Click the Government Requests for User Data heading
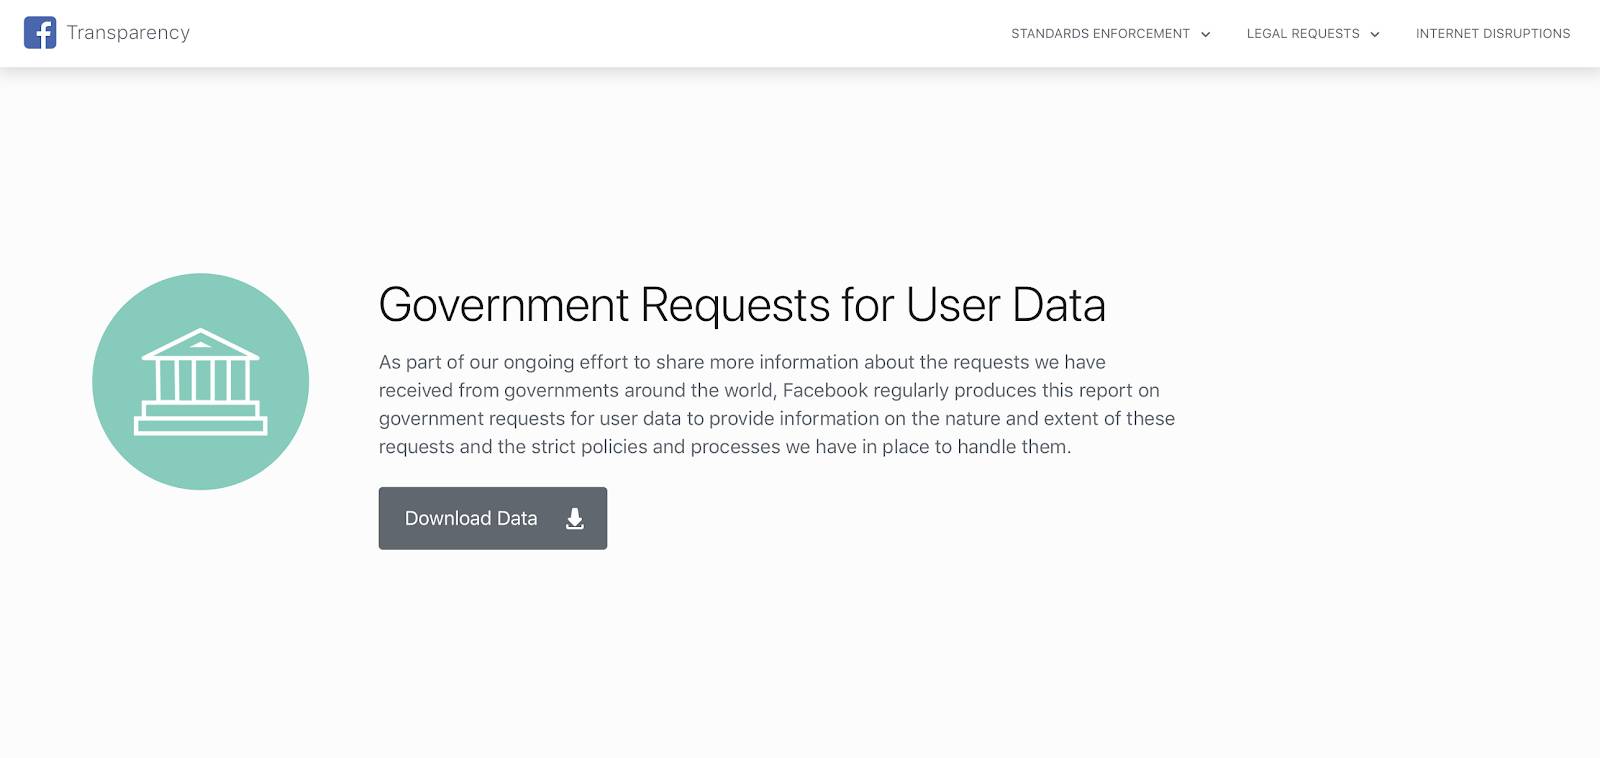 tap(742, 305)
